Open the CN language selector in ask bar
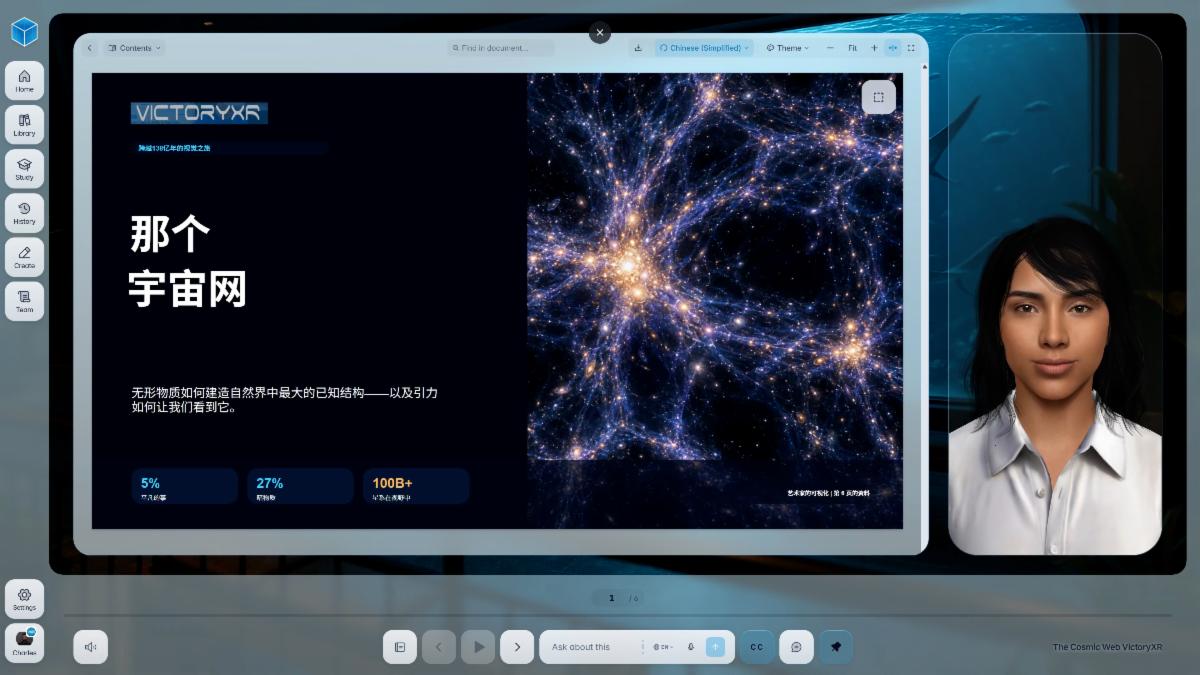Image resolution: width=1200 pixels, height=675 pixels. (x=663, y=647)
